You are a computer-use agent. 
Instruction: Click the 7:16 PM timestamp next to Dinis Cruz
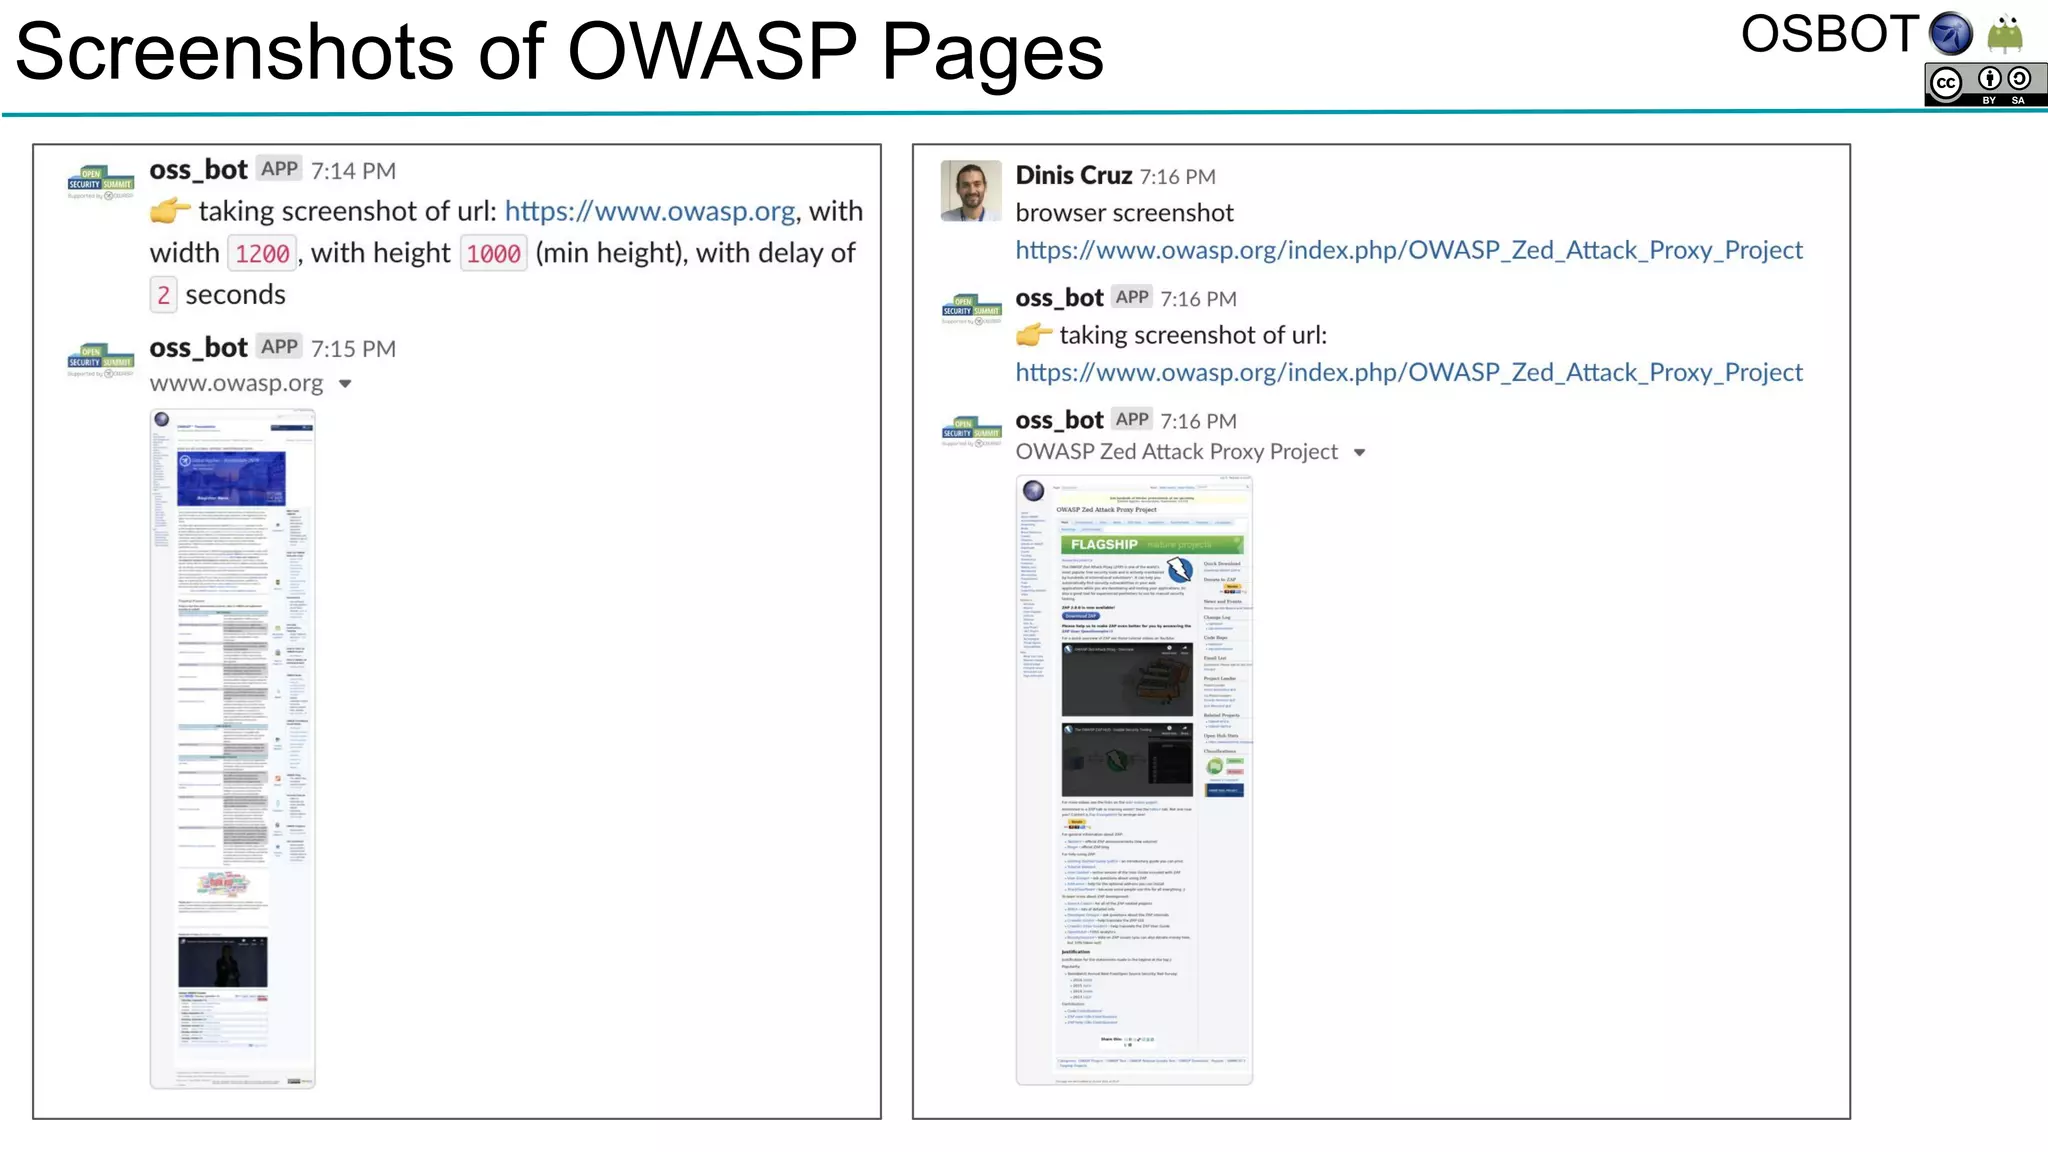pyautogui.click(x=1178, y=177)
